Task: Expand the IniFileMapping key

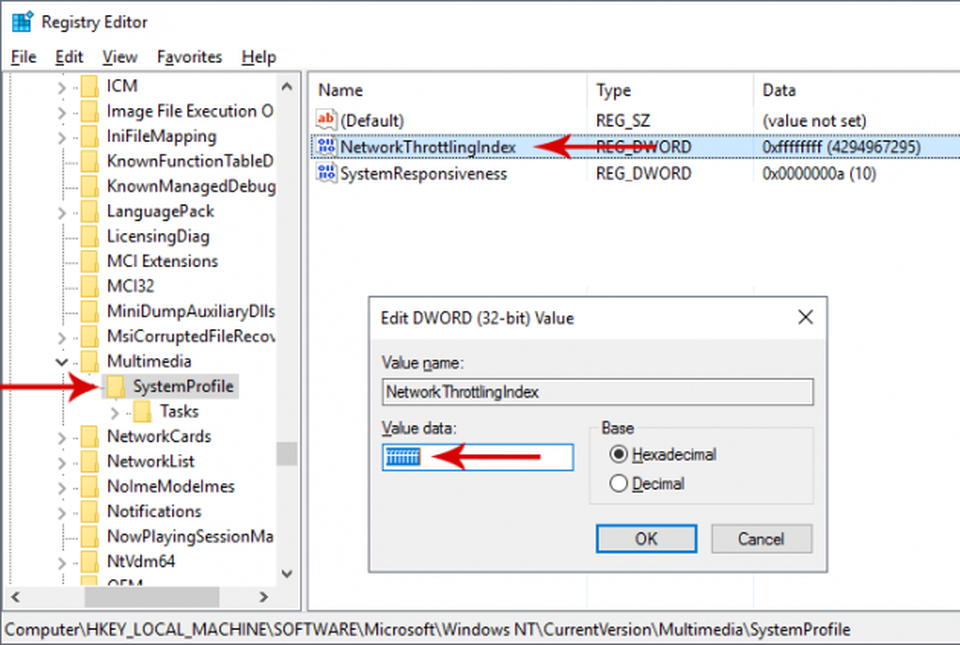Action: [61, 138]
